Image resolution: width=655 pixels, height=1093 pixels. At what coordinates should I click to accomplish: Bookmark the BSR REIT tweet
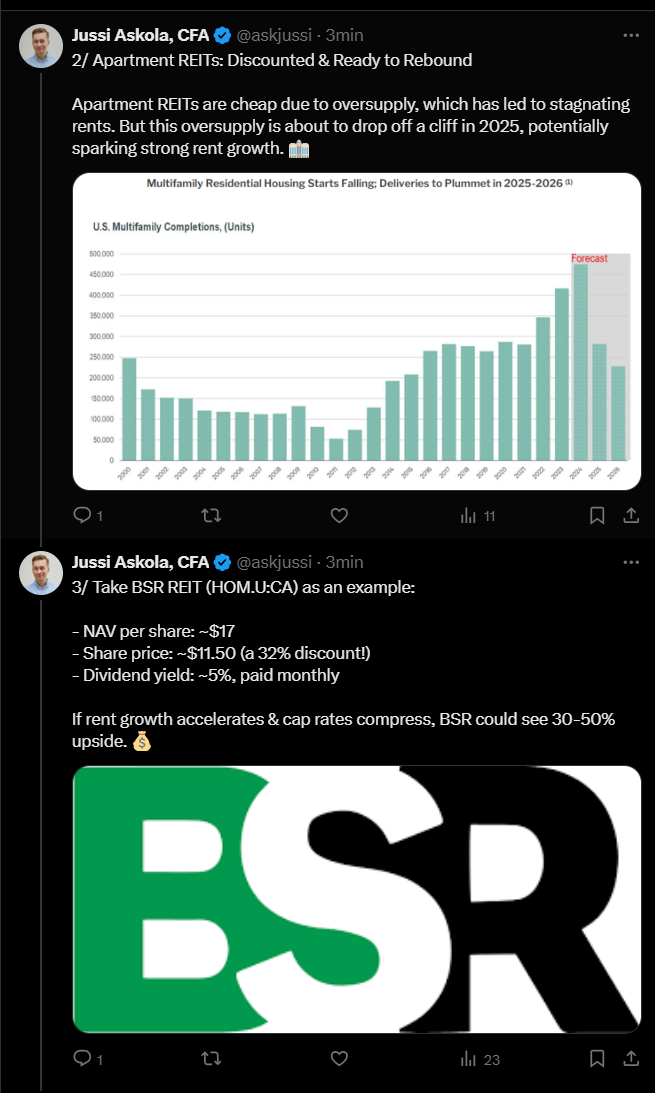coord(597,1059)
